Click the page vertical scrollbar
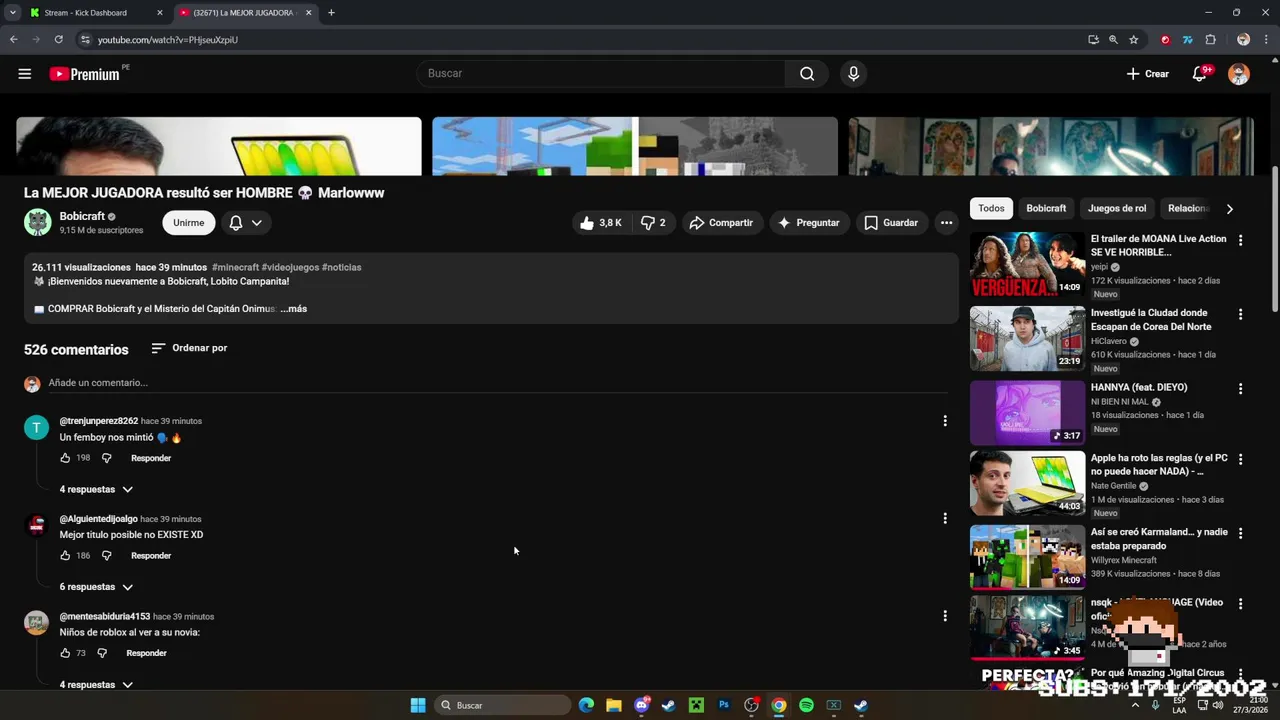 [x=1274, y=240]
